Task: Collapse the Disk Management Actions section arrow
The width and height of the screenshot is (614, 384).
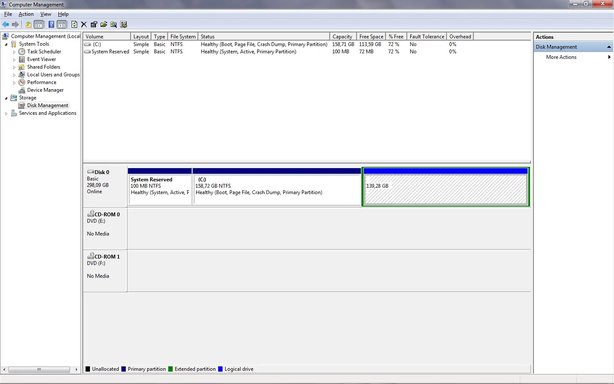Action: click(609, 47)
